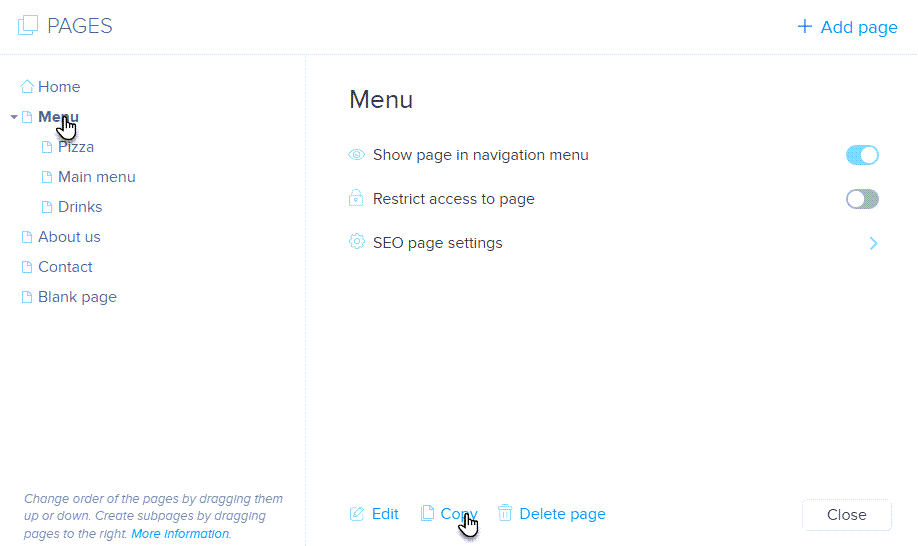Select the Contact page

65,267
